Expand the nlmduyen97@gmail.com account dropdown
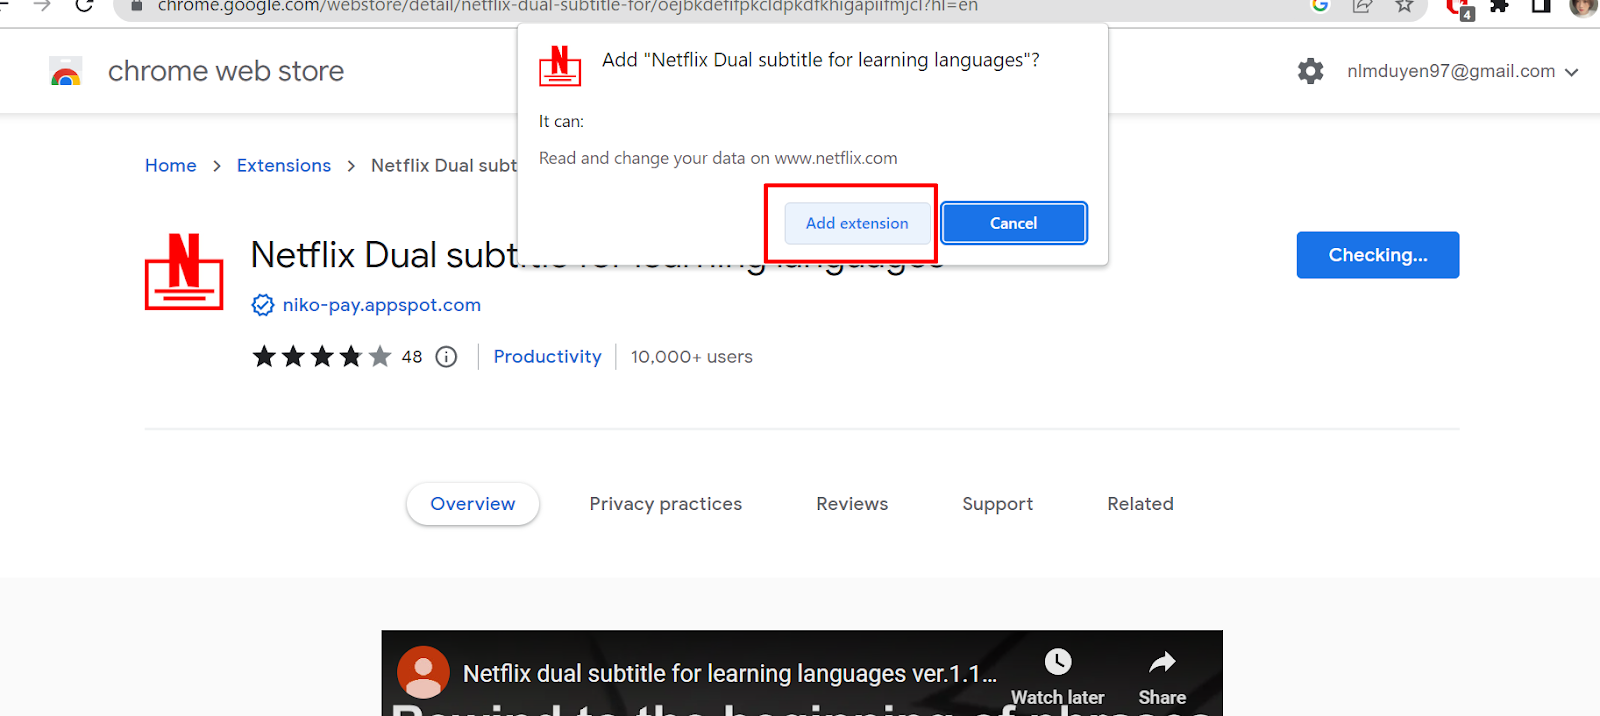The height and width of the screenshot is (716, 1600). (x=1462, y=71)
